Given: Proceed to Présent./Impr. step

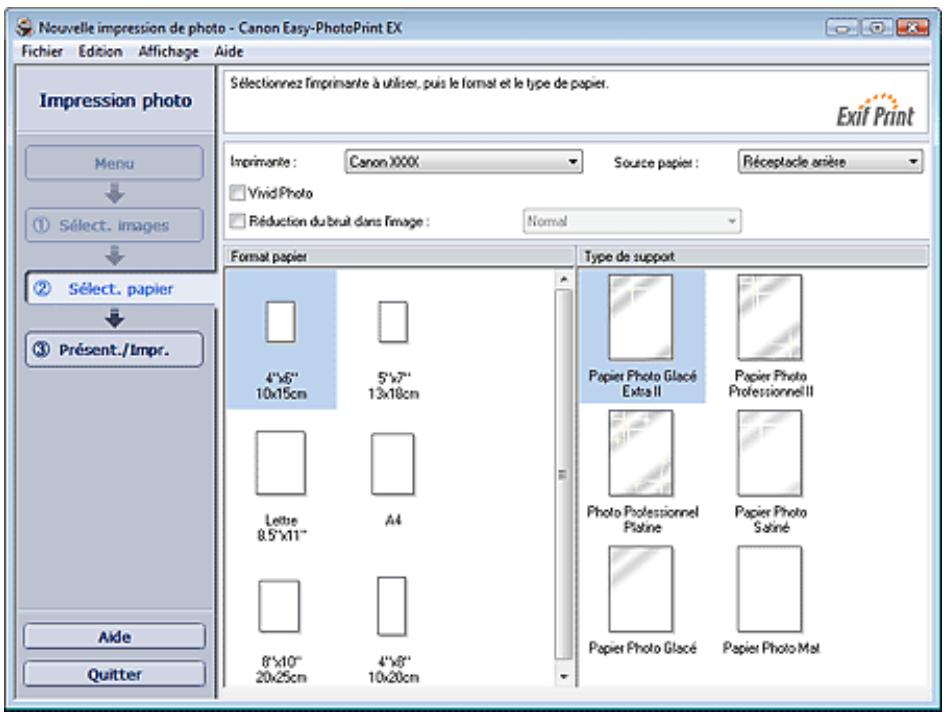Looking at the screenshot, I should pyautogui.click(x=115, y=349).
